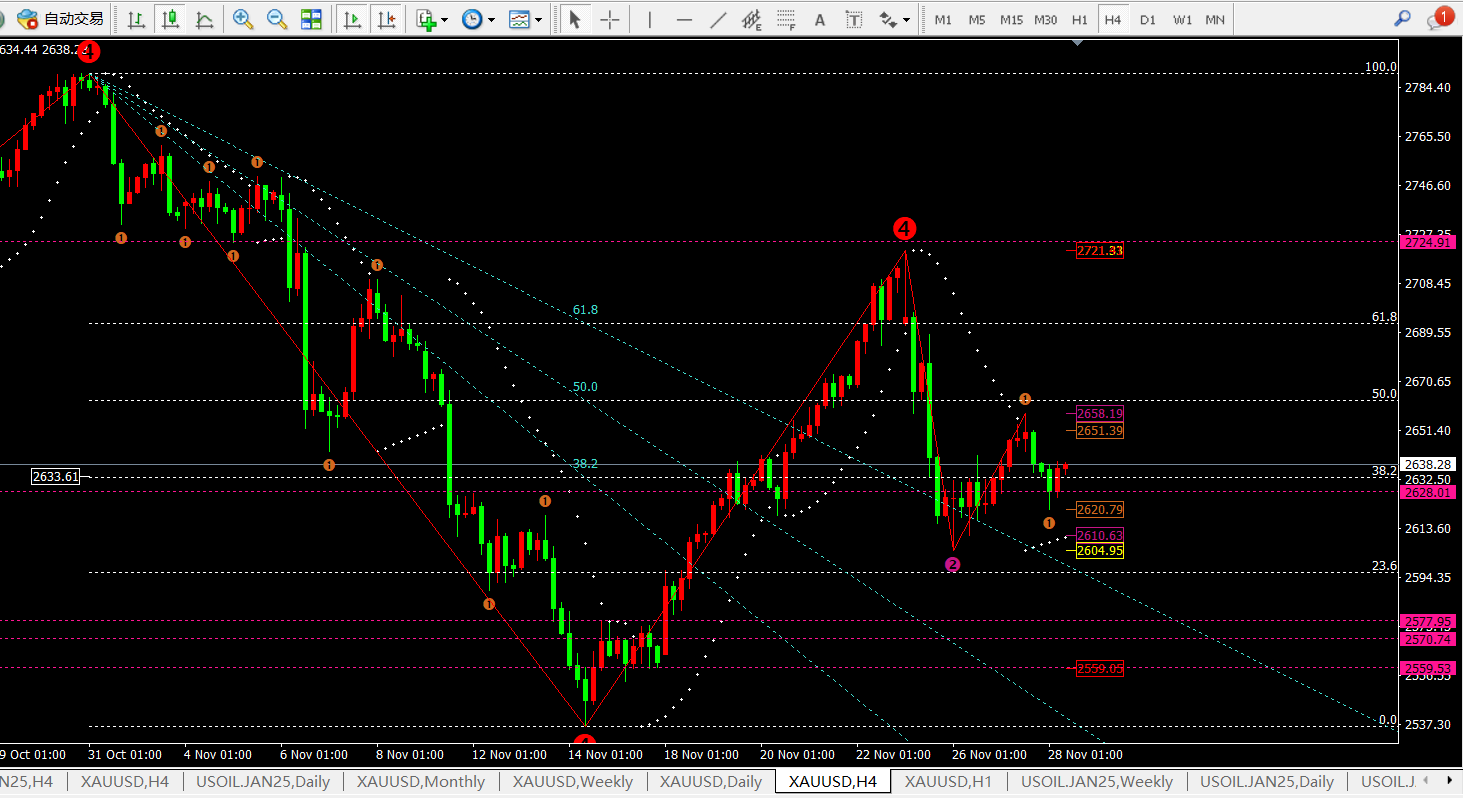
Task: Click the 2651.39 price label
Action: (1100, 431)
